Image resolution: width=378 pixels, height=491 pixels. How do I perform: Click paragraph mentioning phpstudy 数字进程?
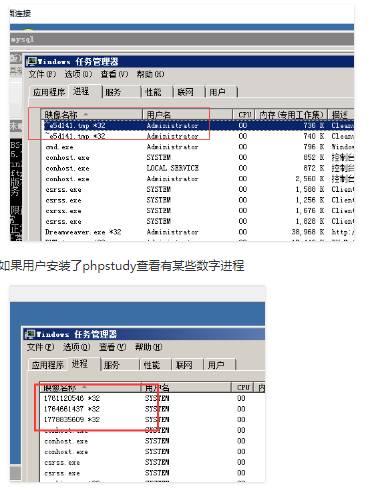[122, 266]
